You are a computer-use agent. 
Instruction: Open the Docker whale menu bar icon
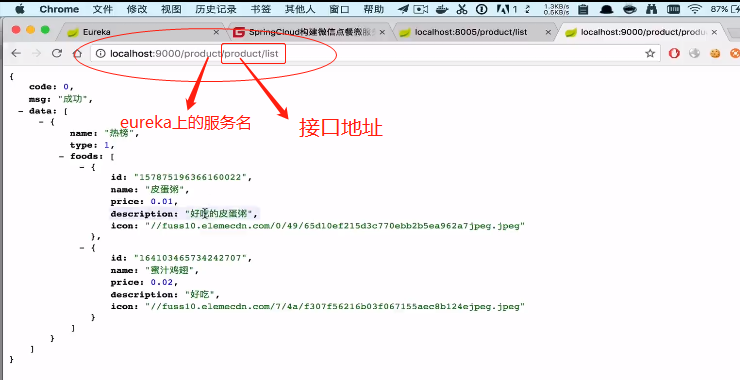[441, 8]
